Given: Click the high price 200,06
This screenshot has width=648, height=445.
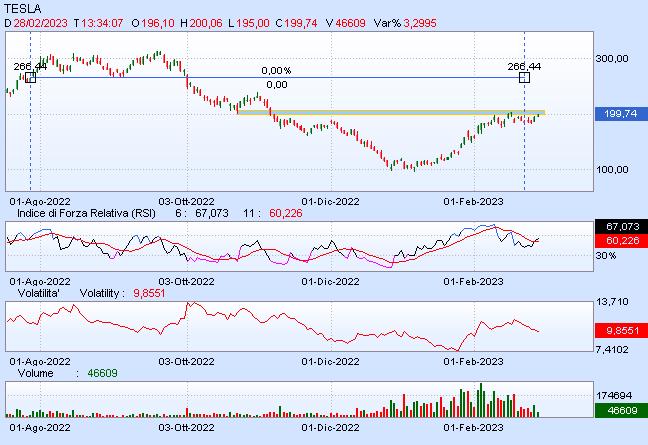Looking at the screenshot, I should pyautogui.click(x=206, y=23).
